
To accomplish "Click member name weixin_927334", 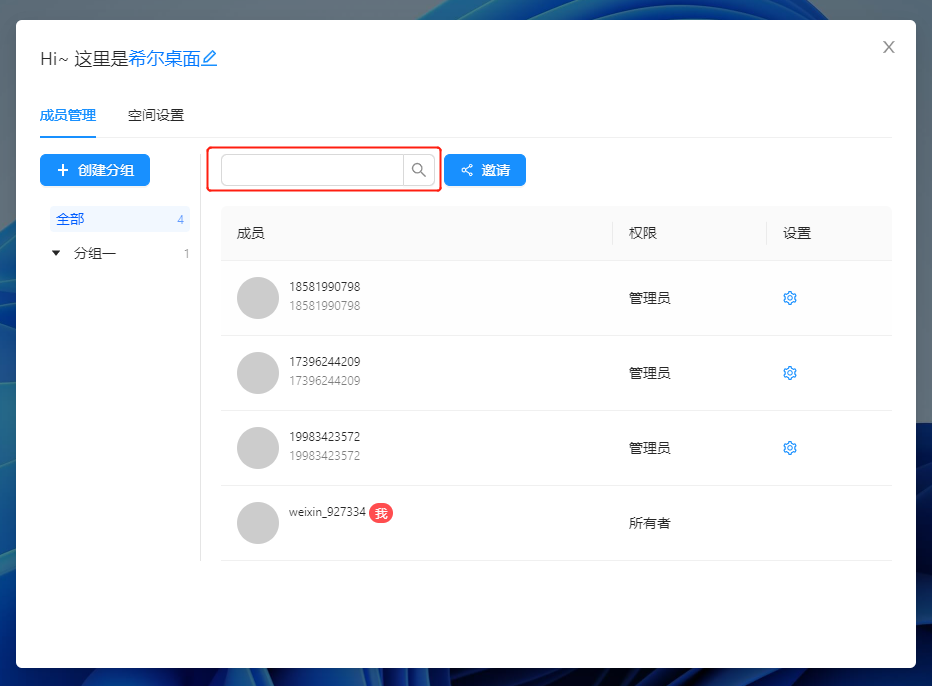I will pos(328,512).
